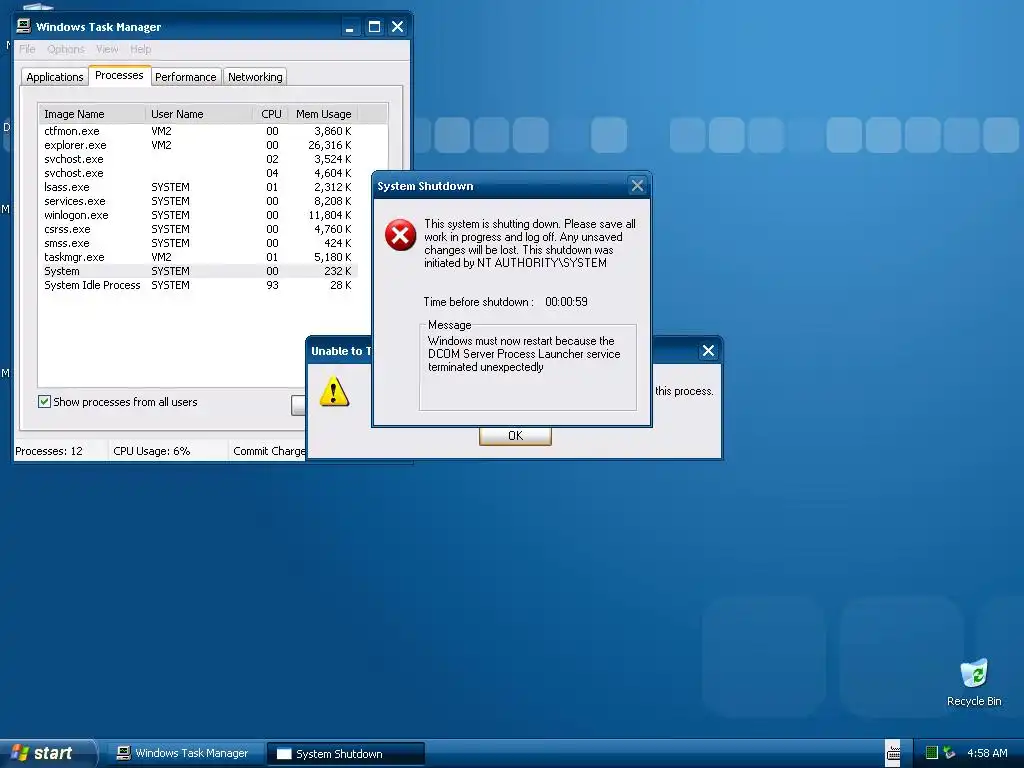Sort processes by User Name column header
1024x768 pixels.
tap(199, 114)
